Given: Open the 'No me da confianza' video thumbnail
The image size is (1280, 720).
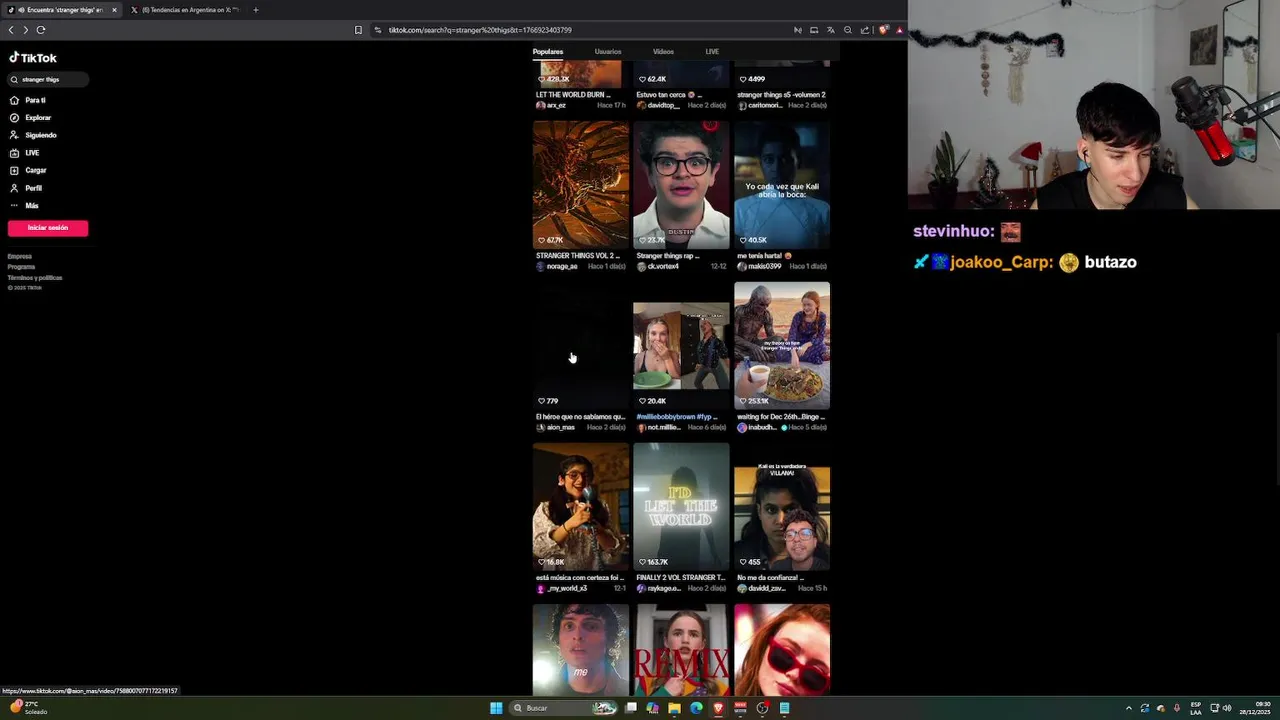Looking at the screenshot, I should tap(782, 506).
